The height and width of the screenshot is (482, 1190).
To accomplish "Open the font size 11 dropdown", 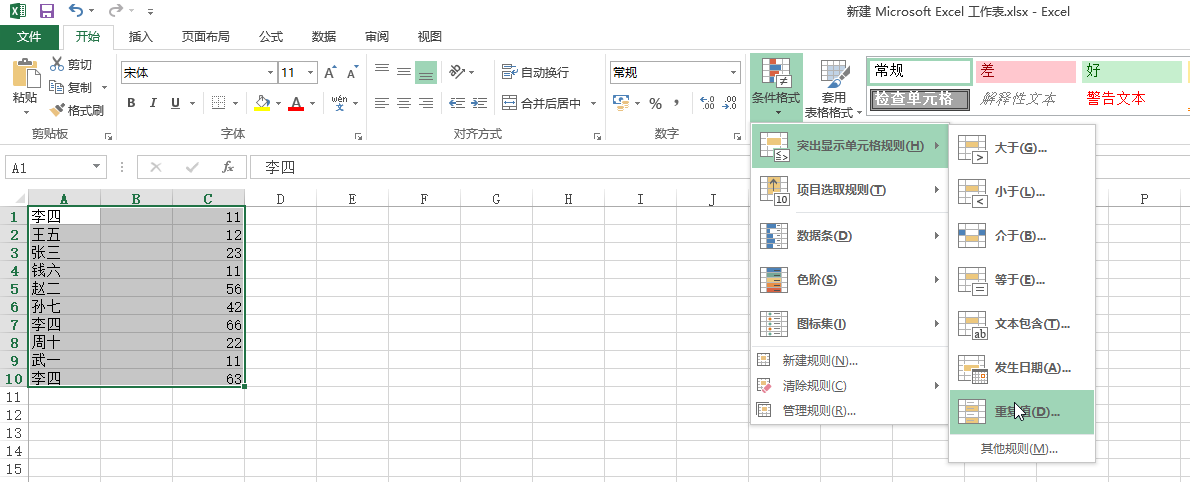I will (x=310, y=73).
